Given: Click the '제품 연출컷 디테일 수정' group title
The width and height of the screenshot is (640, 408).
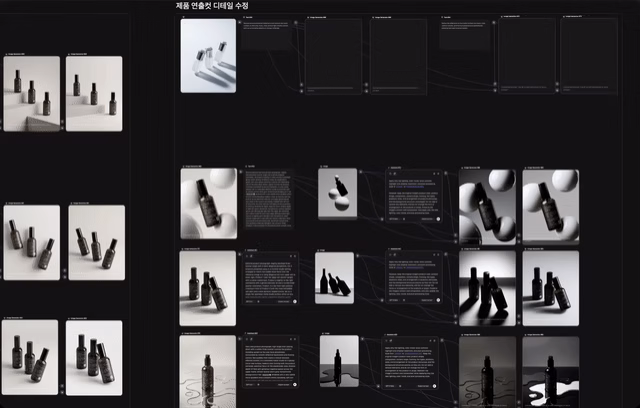Looking at the screenshot, I should pyautogui.click(x=212, y=6).
